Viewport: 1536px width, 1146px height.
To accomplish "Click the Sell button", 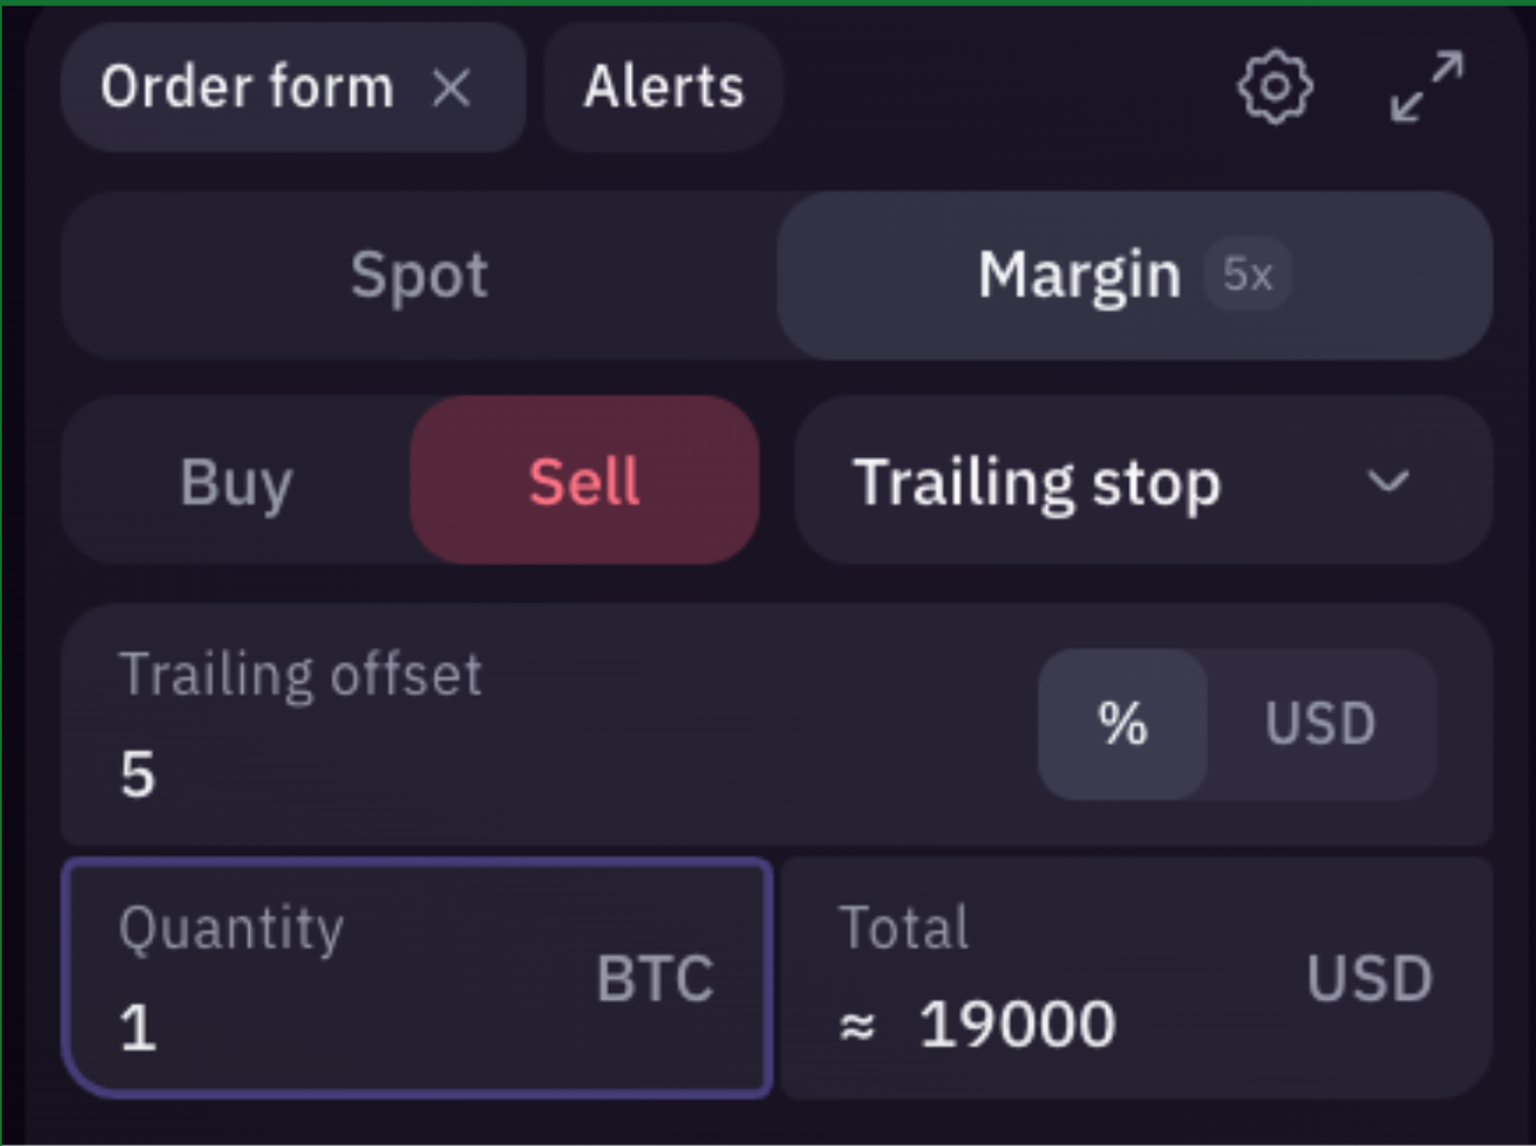I will coord(584,482).
